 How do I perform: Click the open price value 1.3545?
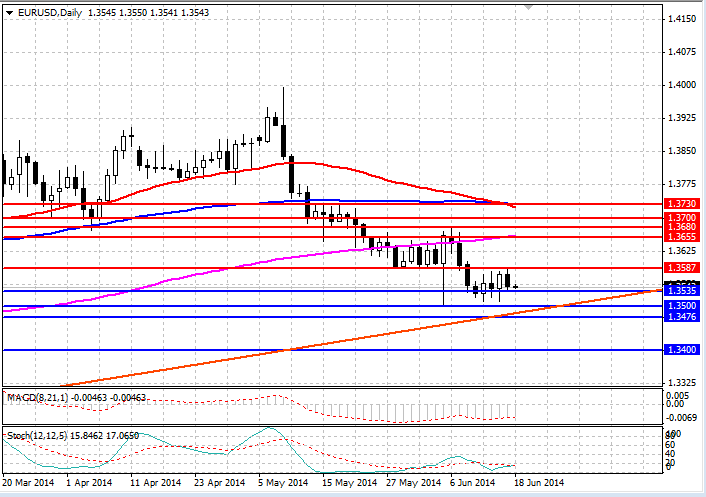click(102, 13)
